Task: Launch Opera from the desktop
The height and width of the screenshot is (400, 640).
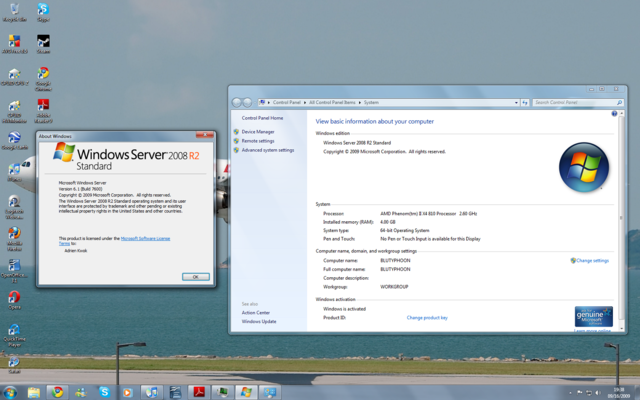Action: (x=14, y=300)
